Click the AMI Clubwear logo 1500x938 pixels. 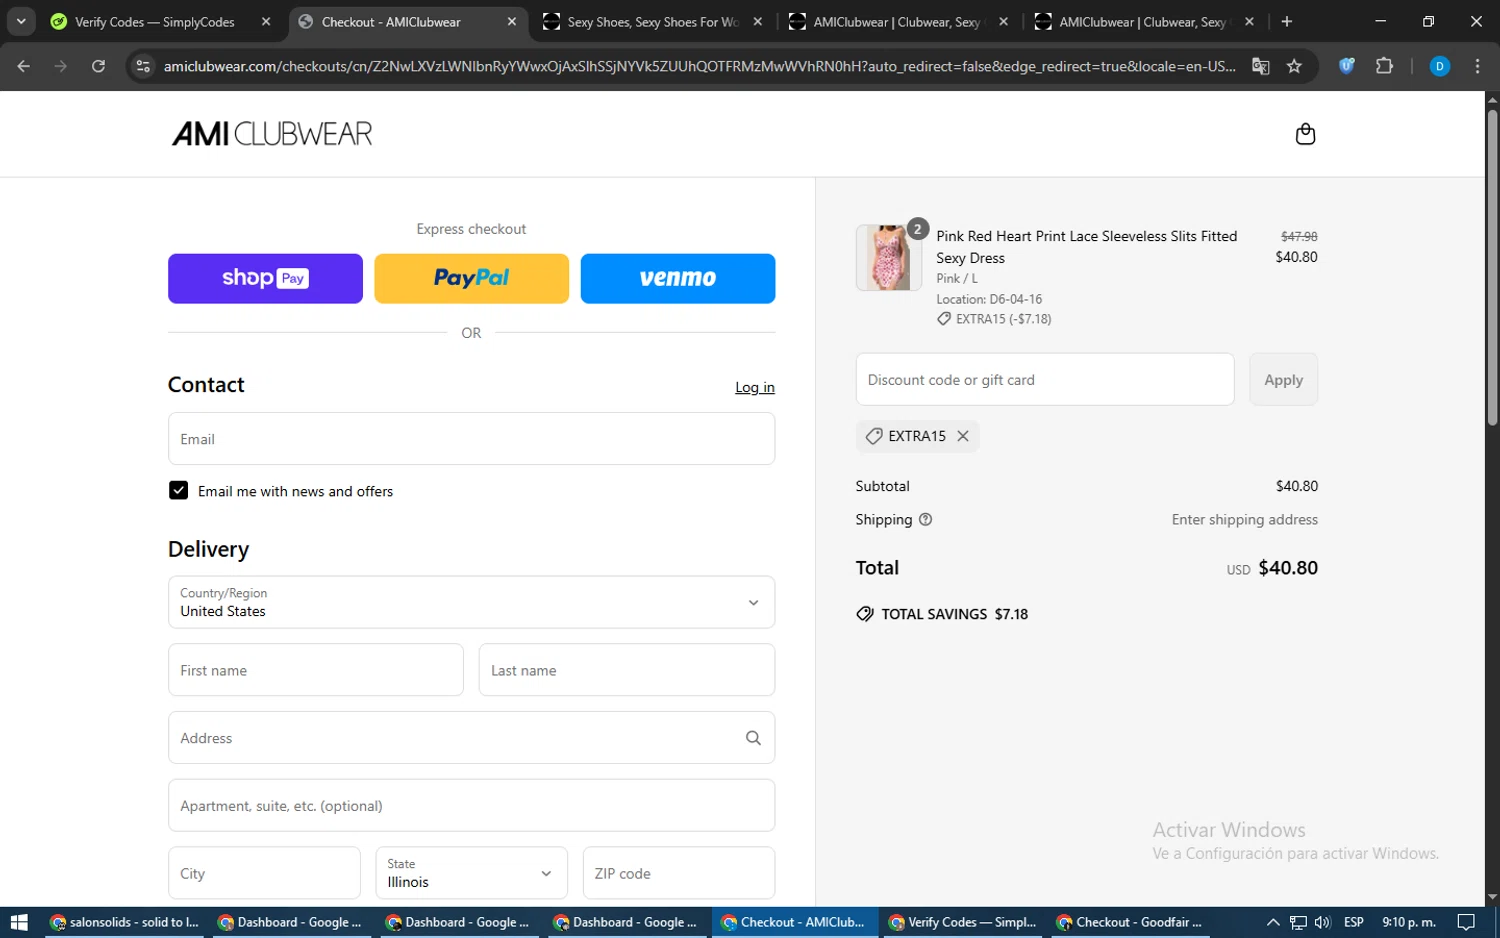(x=272, y=134)
